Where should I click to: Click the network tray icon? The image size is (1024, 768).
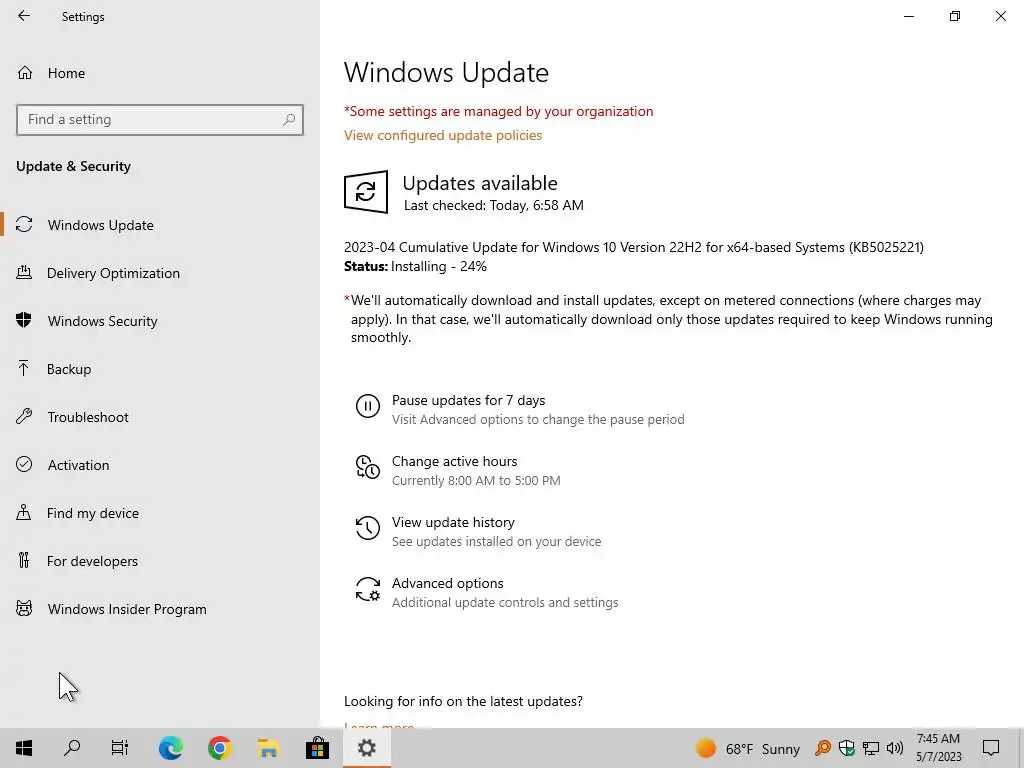[871, 748]
